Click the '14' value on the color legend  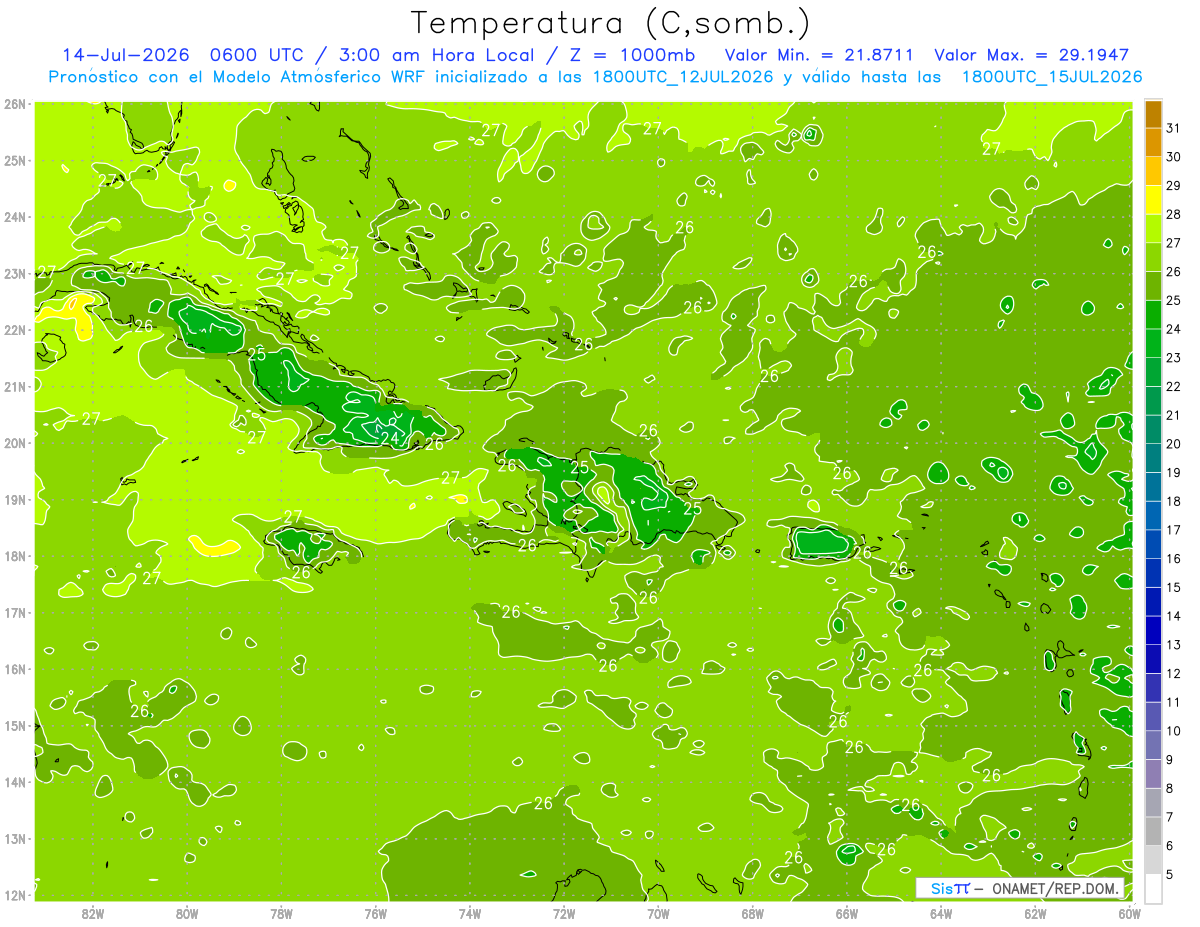click(1174, 616)
